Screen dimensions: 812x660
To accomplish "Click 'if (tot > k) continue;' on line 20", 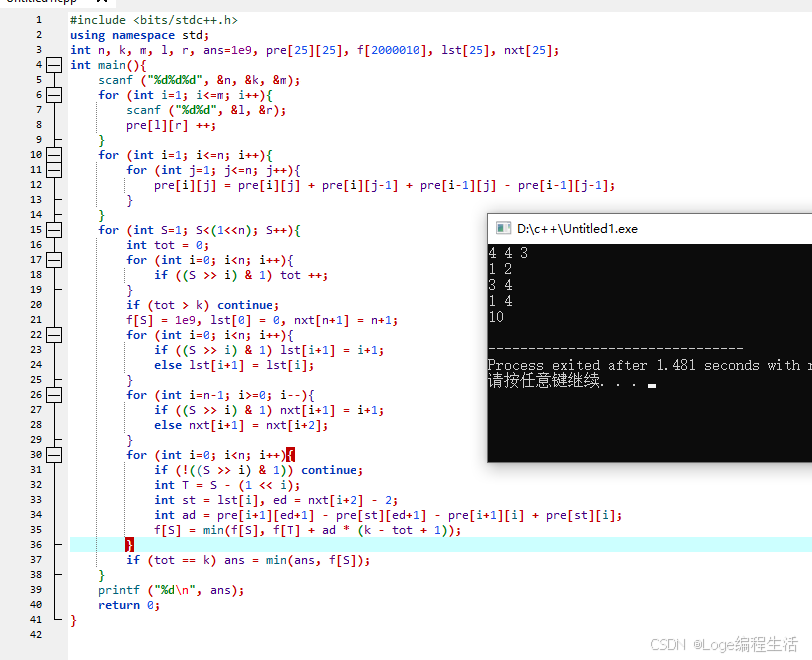I will (202, 305).
